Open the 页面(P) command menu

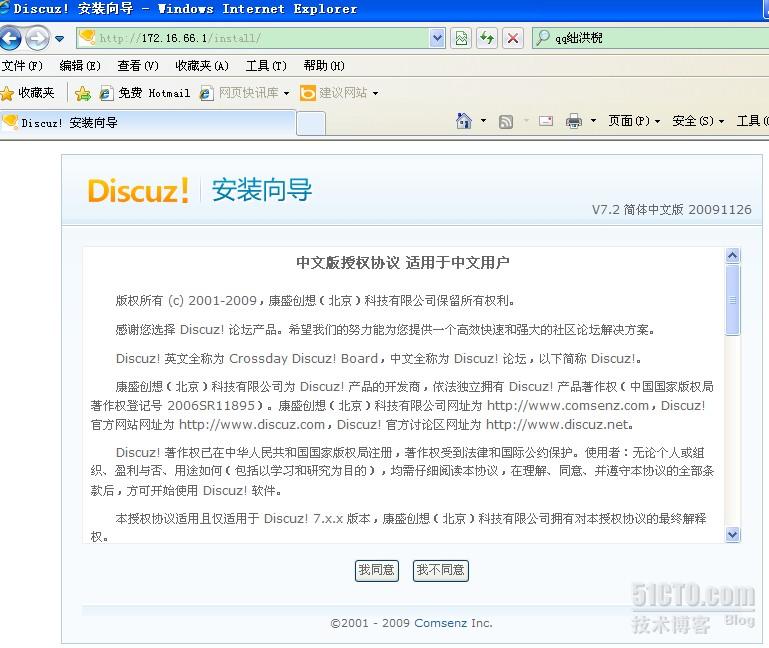pyautogui.click(x=634, y=121)
